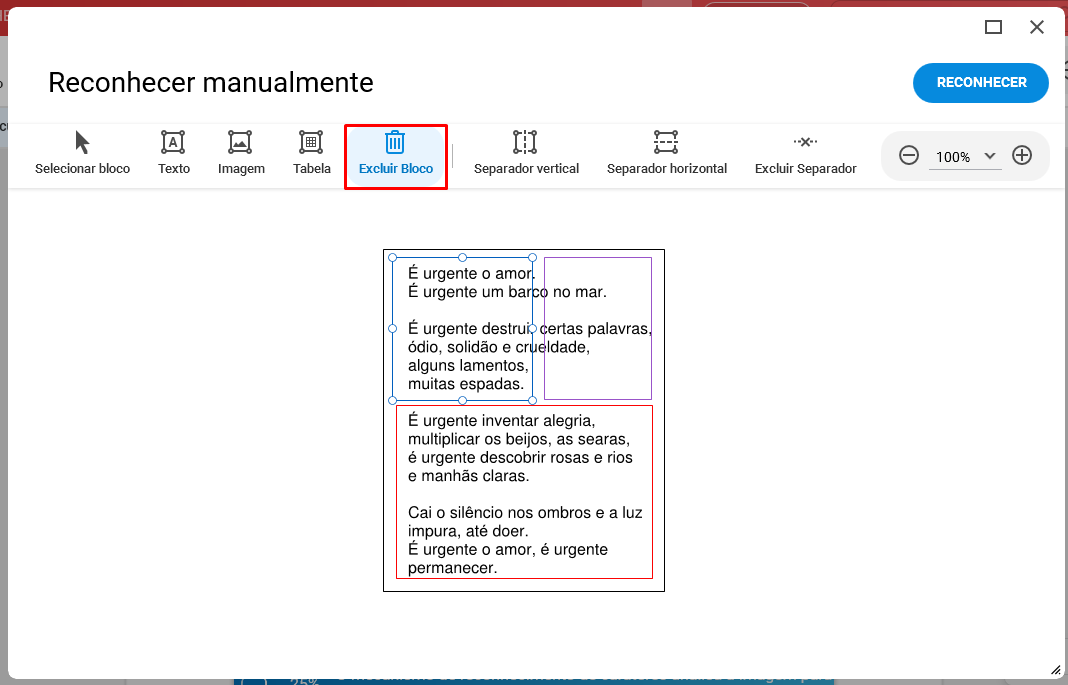The image size is (1068, 685).
Task: Click the line 'e manhãs claras.'
Action: [469, 476]
